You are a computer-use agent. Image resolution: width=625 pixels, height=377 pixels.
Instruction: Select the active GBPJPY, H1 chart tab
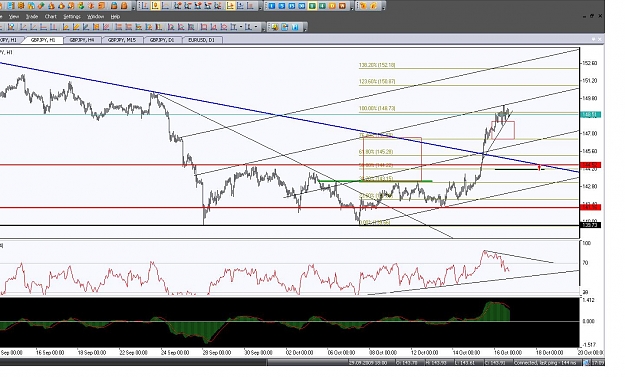click(43, 40)
